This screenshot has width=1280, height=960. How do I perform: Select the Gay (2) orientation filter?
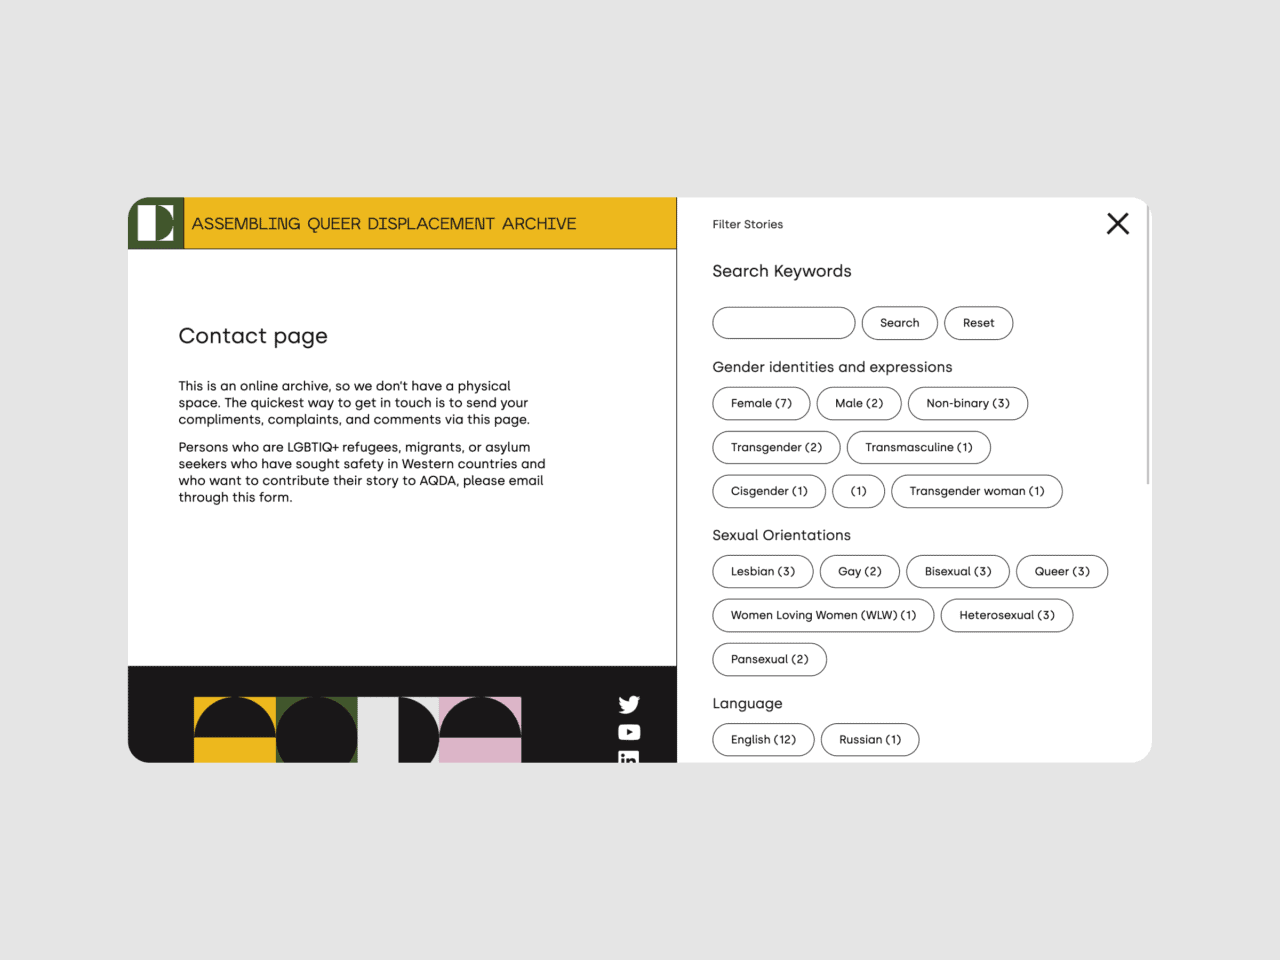(860, 571)
